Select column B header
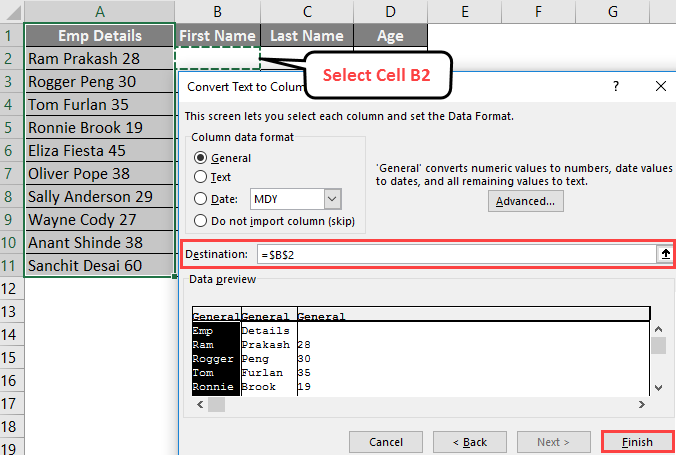676x455 pixels. tap(217, 12)
